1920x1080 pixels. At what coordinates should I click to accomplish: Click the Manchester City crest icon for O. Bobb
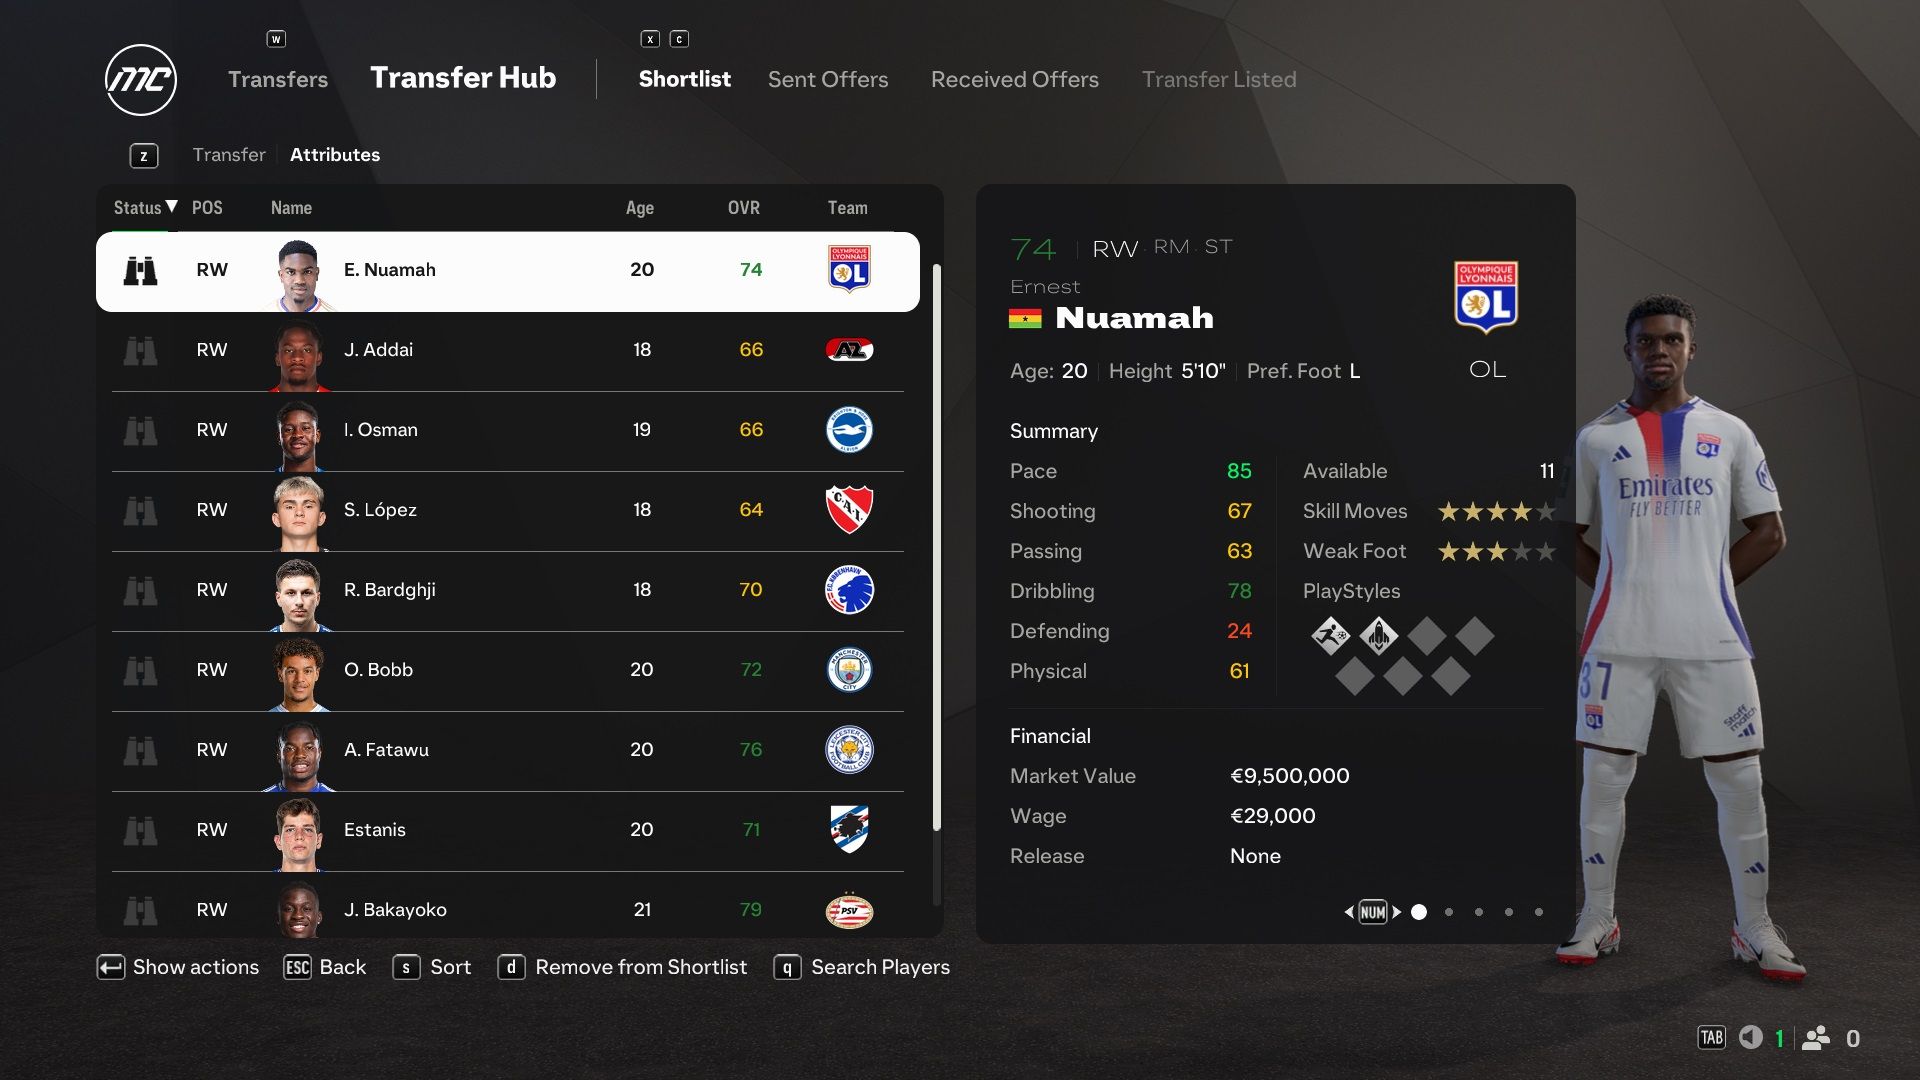848,669
